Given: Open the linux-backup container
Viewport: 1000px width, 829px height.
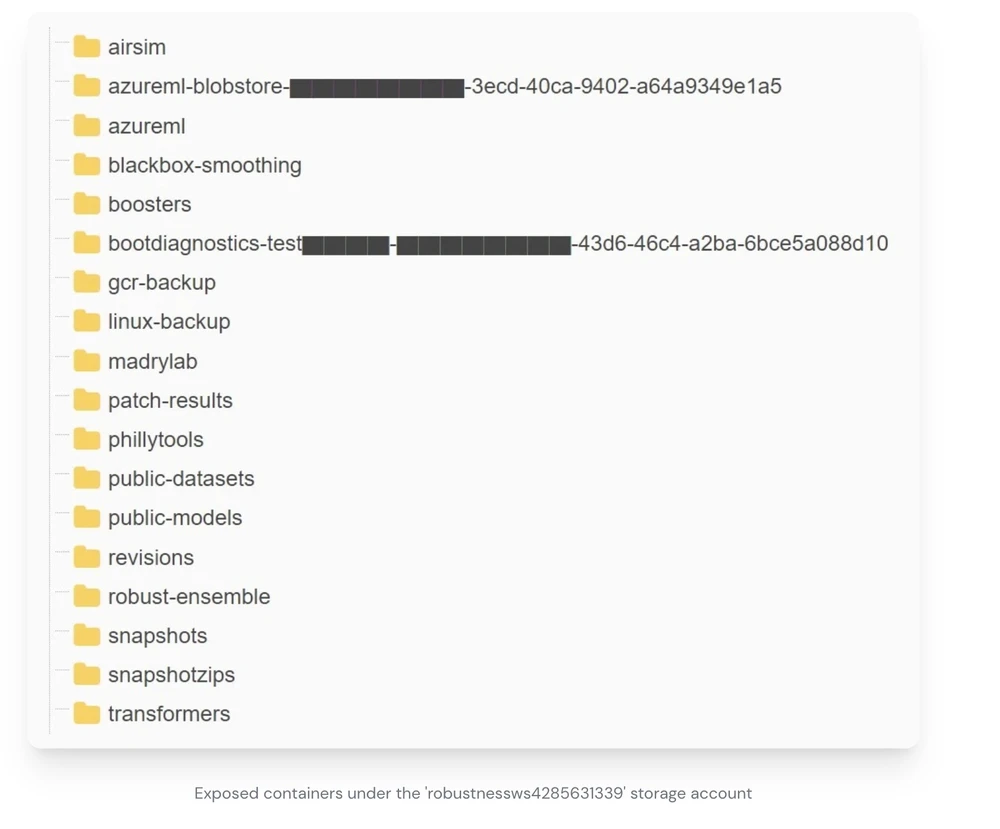Looking at the screenshot, I should tap(169, 322).
